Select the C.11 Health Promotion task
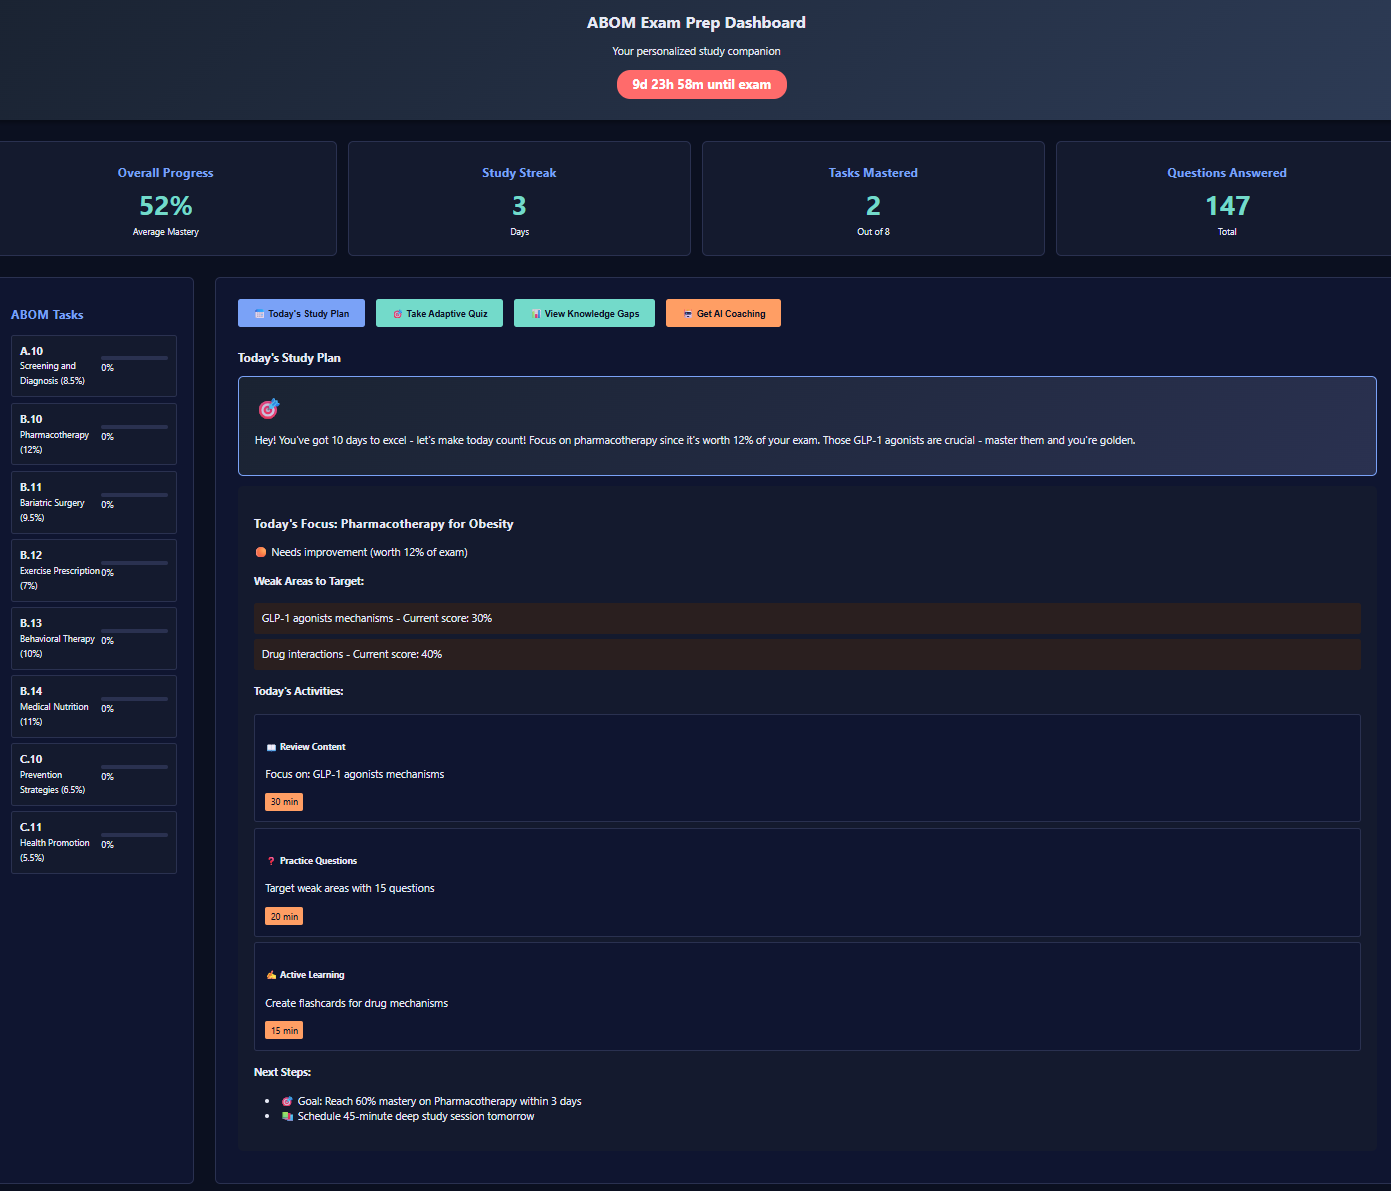The width and height of the screenshot is (1391, 1191). click(x=93, y=842)
